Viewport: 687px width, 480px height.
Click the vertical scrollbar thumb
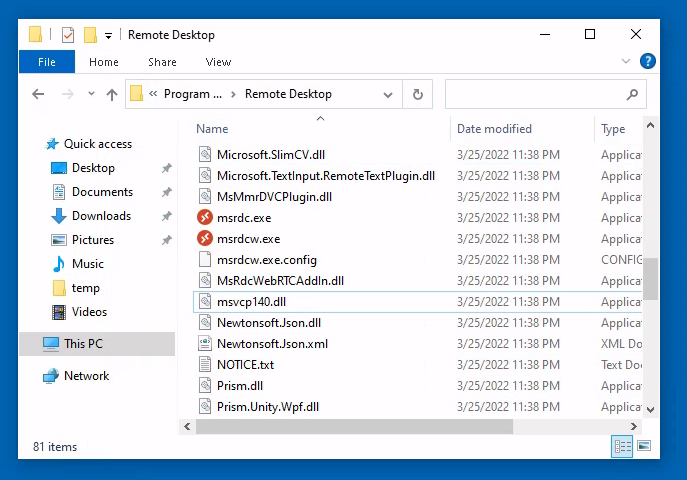(651, 279)
